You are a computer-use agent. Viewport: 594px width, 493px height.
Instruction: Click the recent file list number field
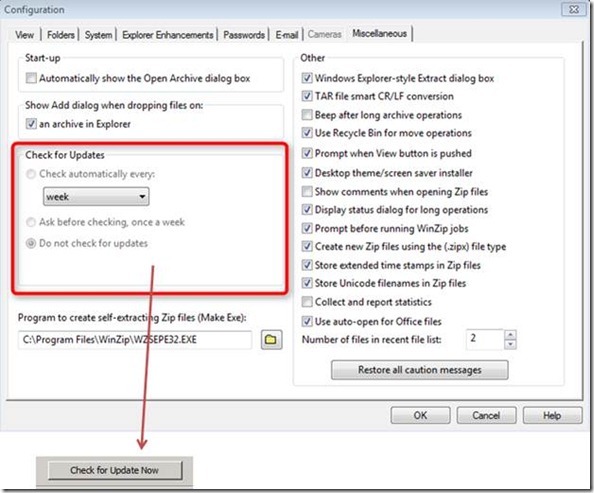(x=485, y=339)
